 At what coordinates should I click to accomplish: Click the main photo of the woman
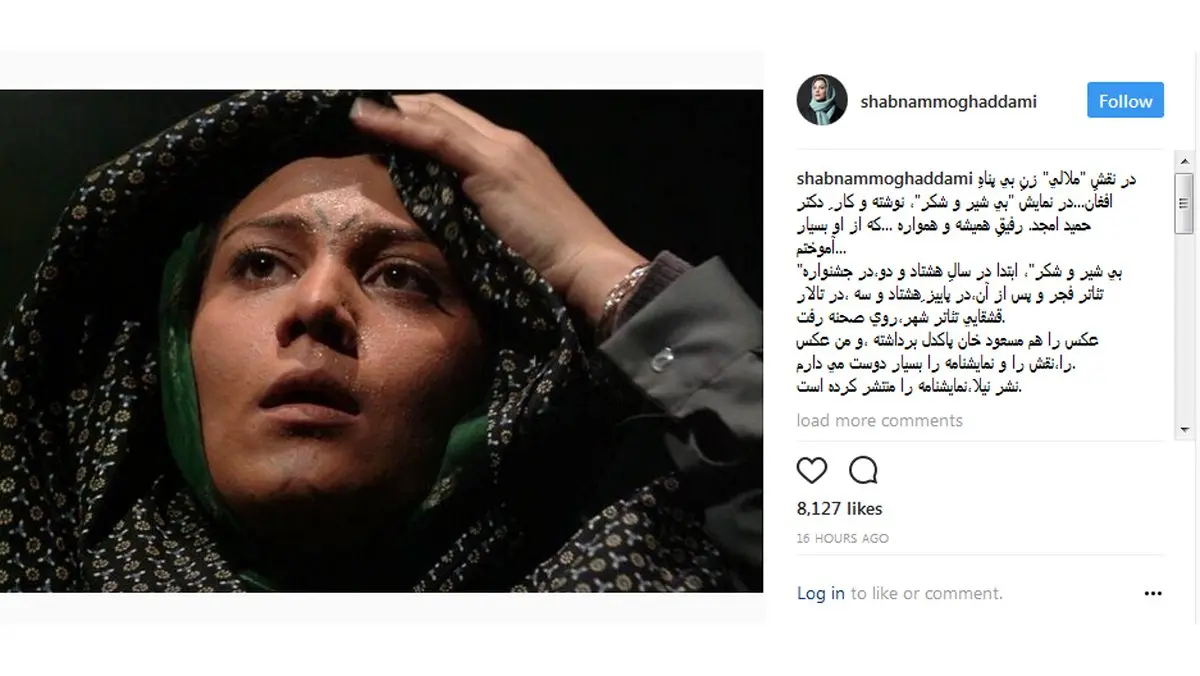point(381,341)
